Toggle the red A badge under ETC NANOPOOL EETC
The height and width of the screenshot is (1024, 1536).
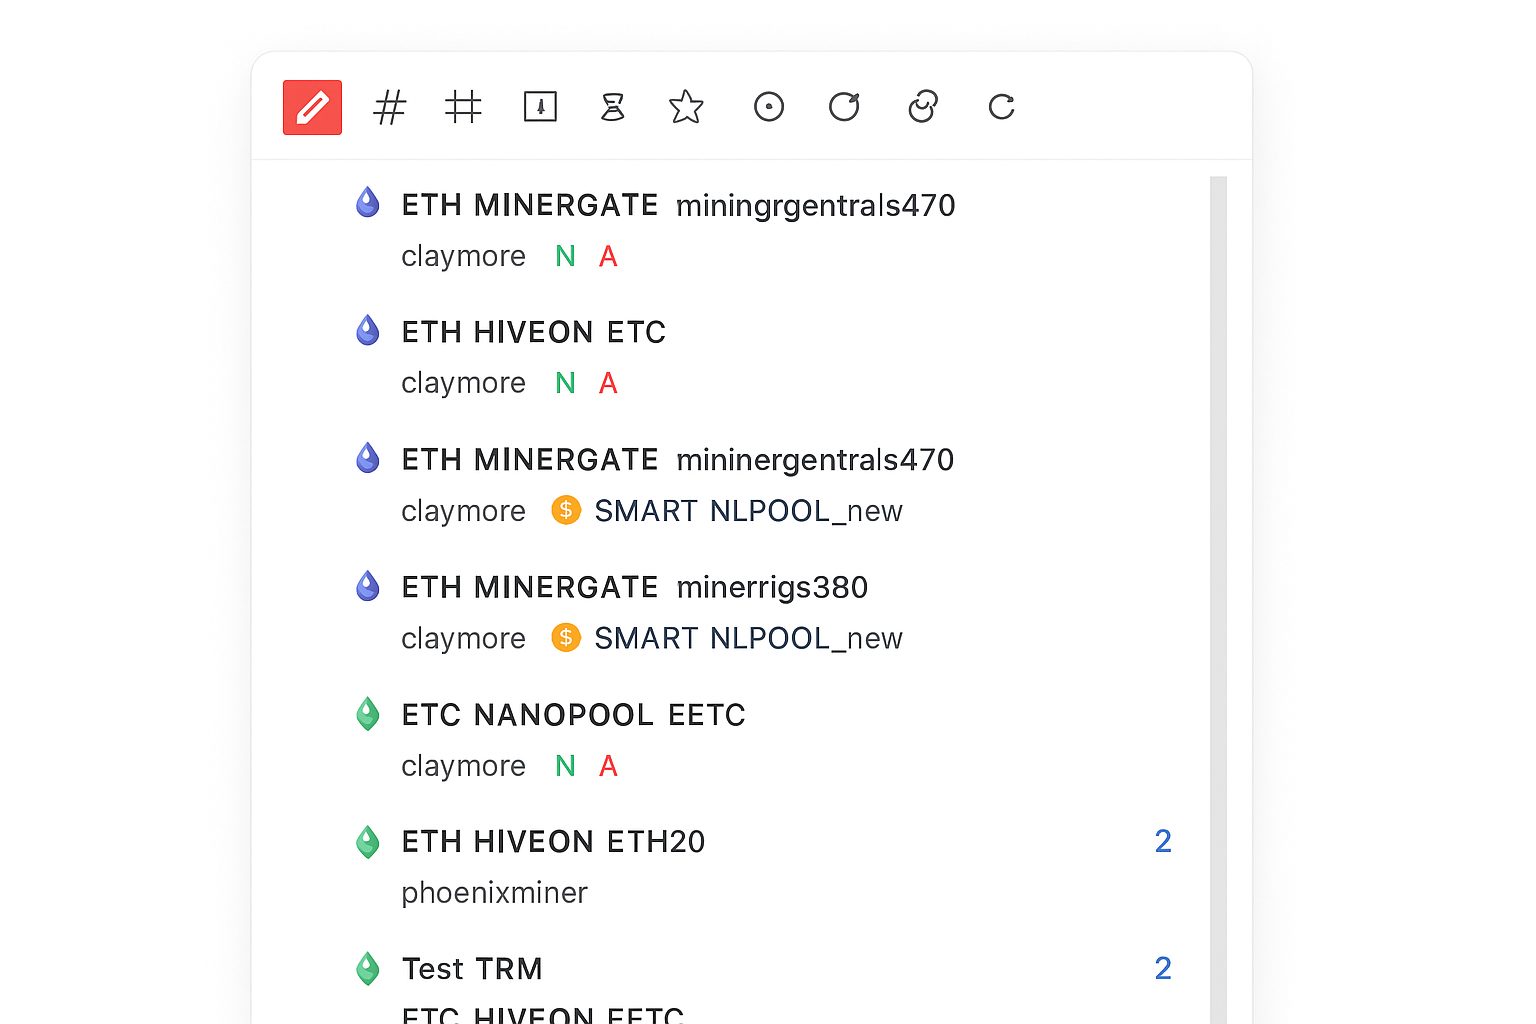pyautogui.click(x=608, y=766)
